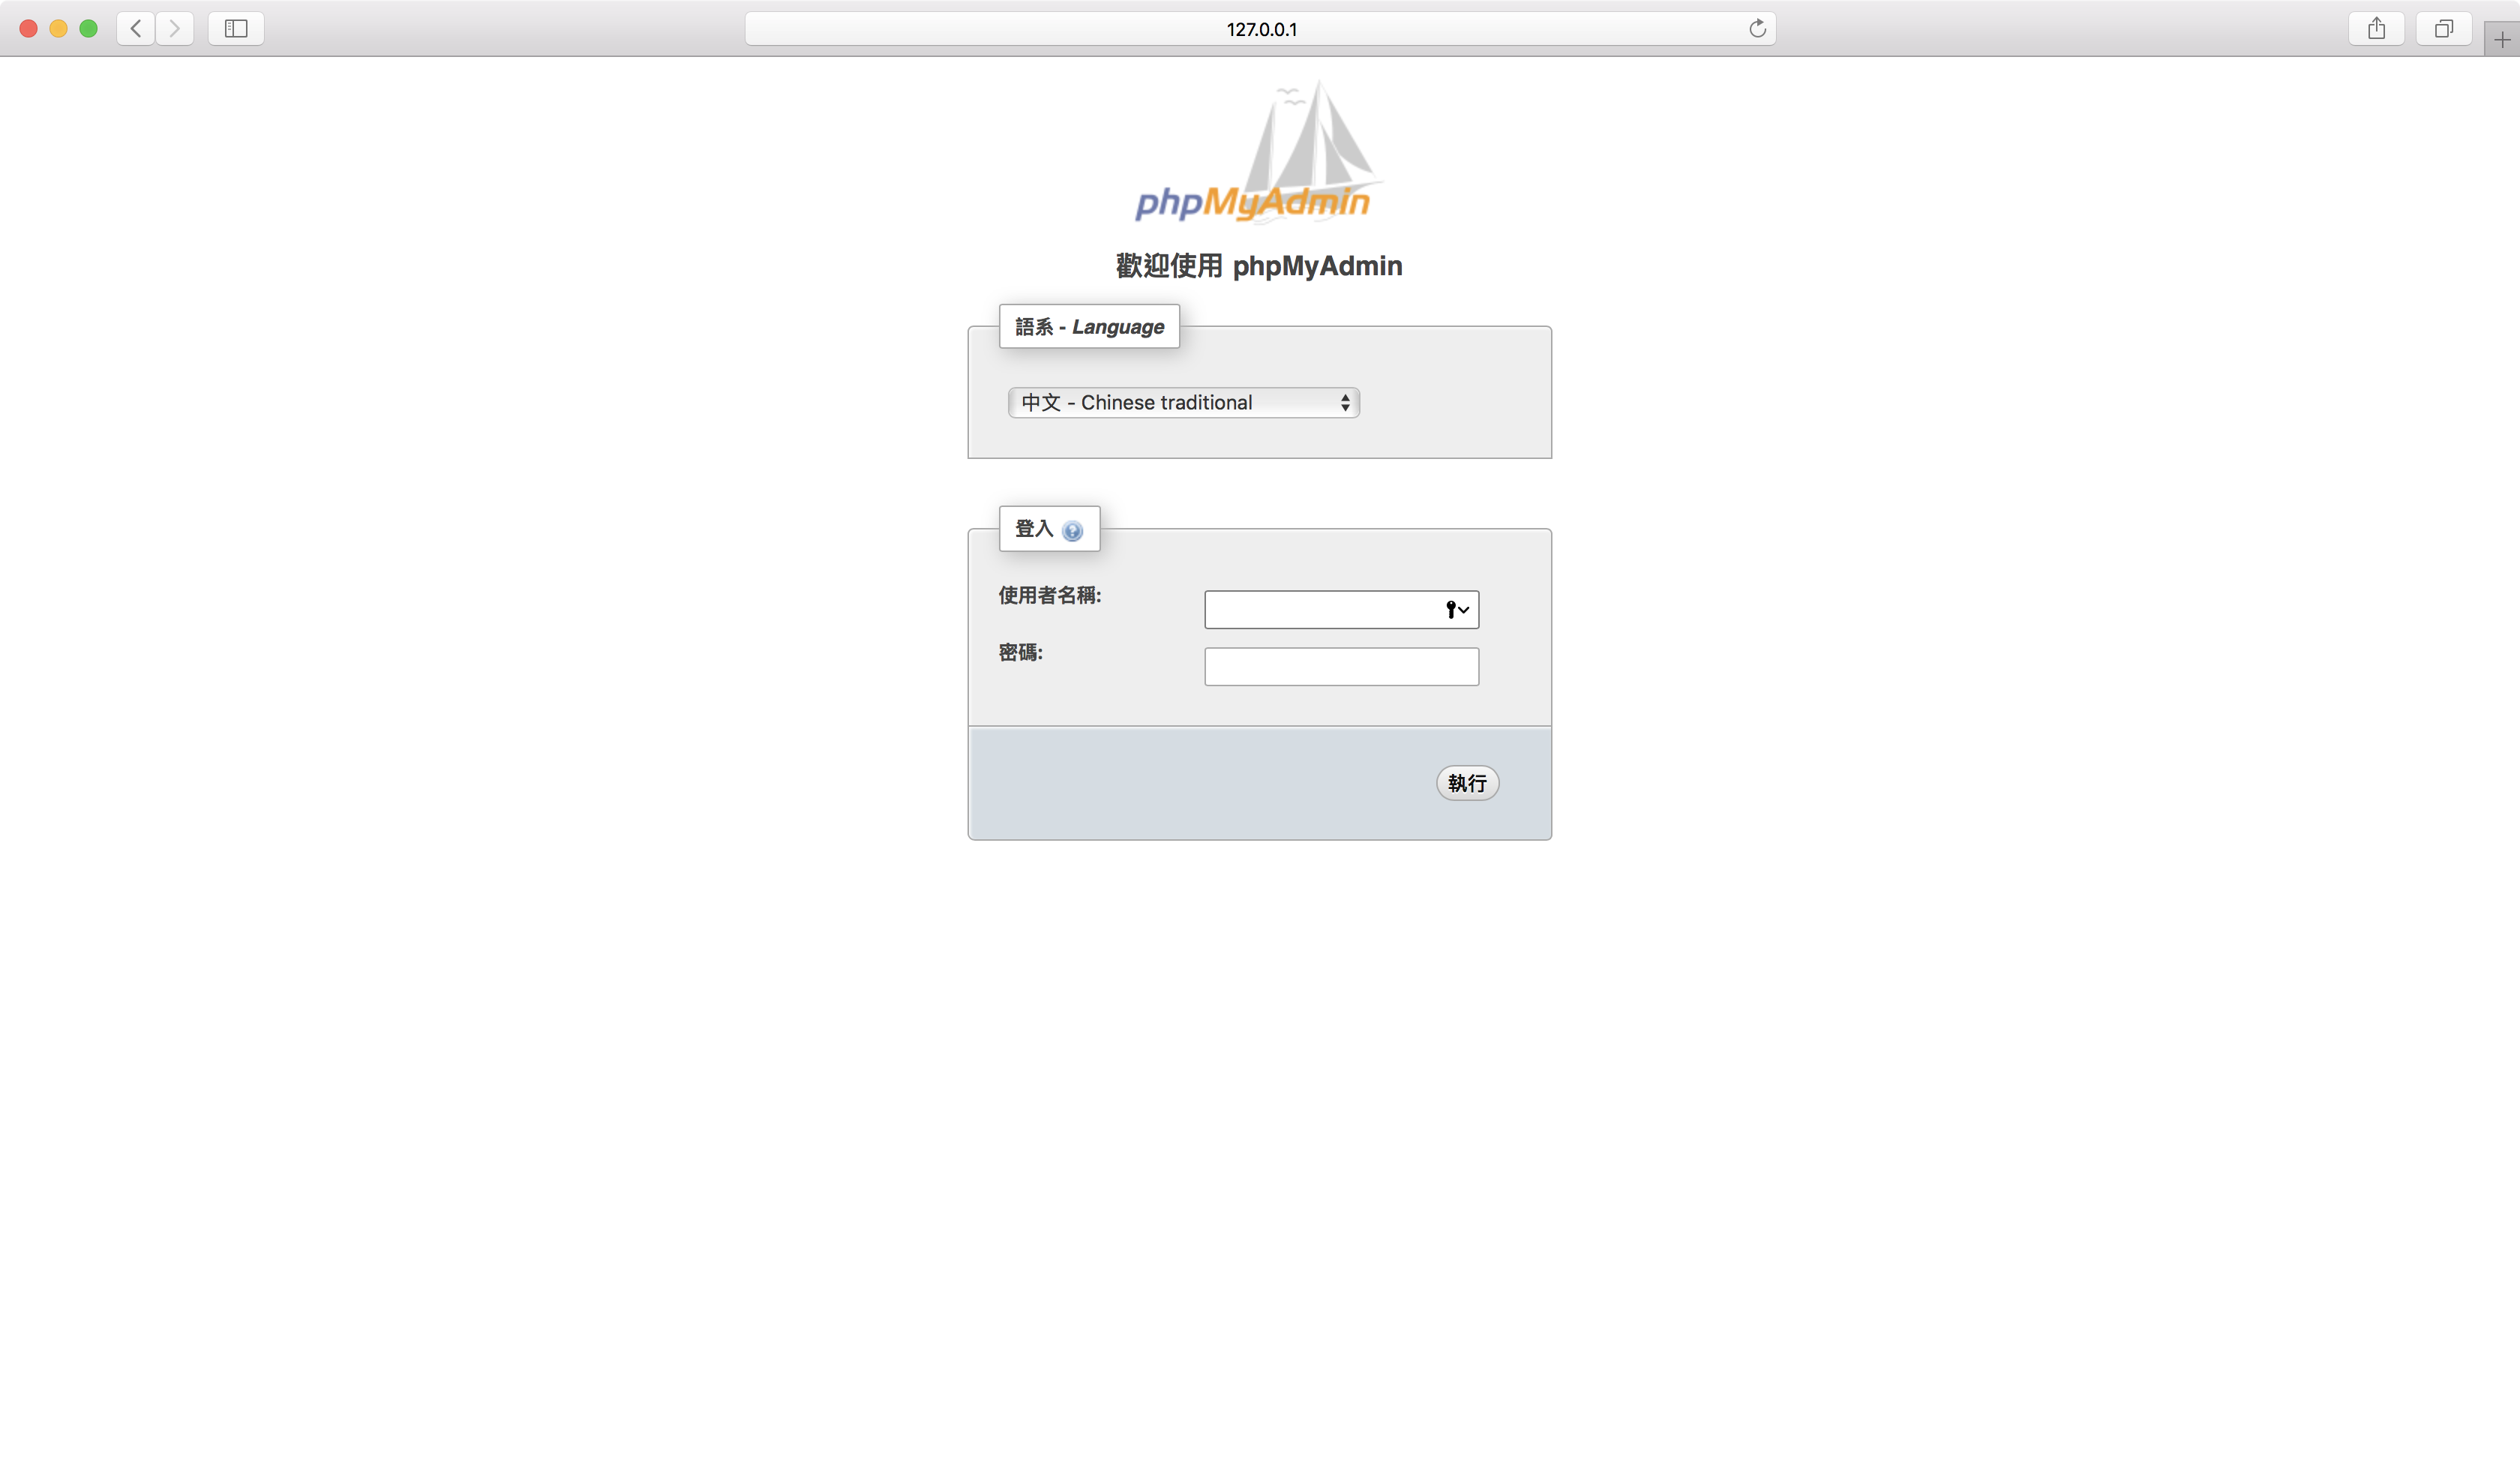
Task: Show the tab overview icon
Action: tap(2443, 28)
